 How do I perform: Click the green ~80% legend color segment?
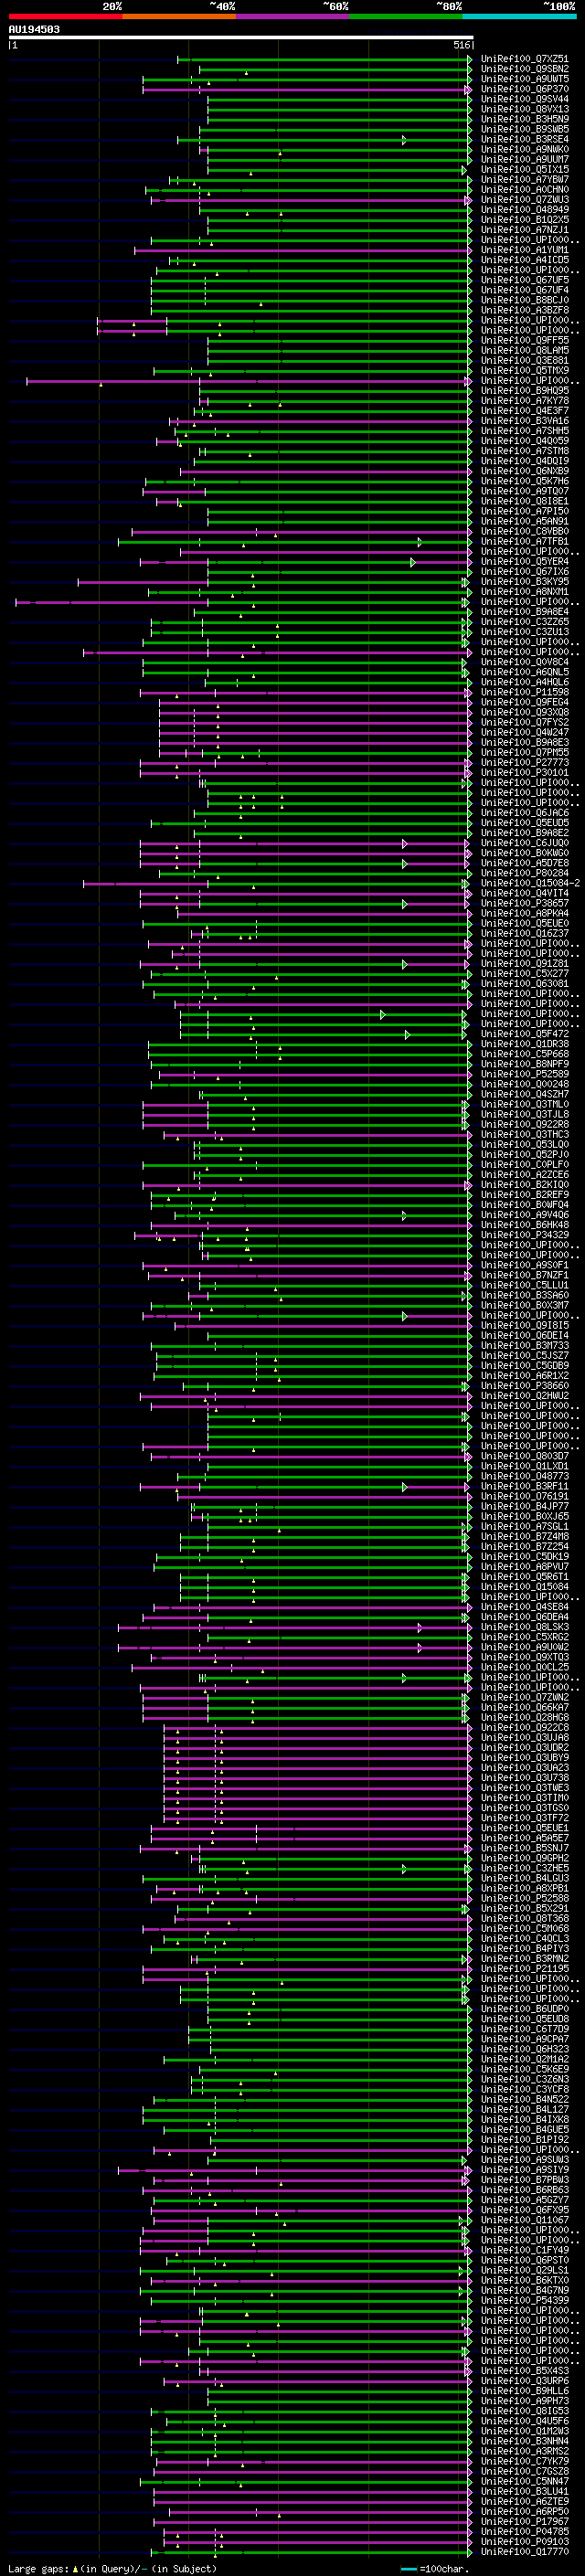[x=406, y=16]
